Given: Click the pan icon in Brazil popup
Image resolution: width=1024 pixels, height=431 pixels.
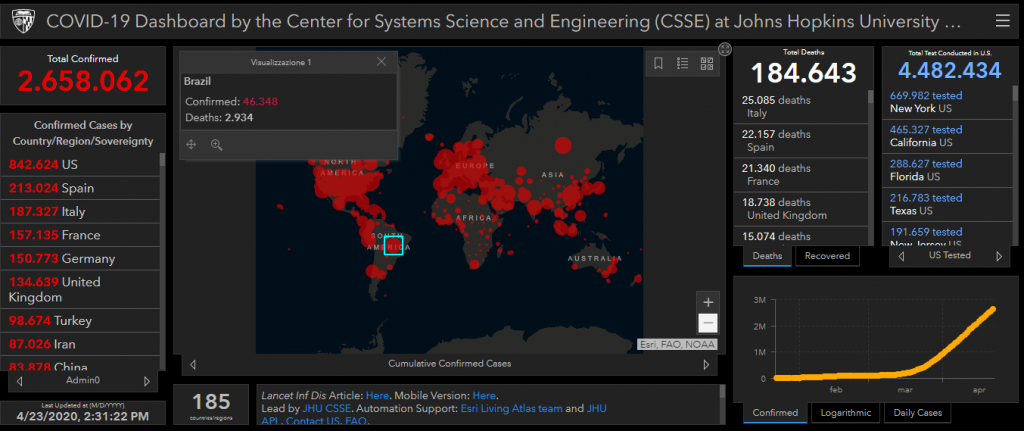Looking at the screenshot, I should click(x=191, y=144).
